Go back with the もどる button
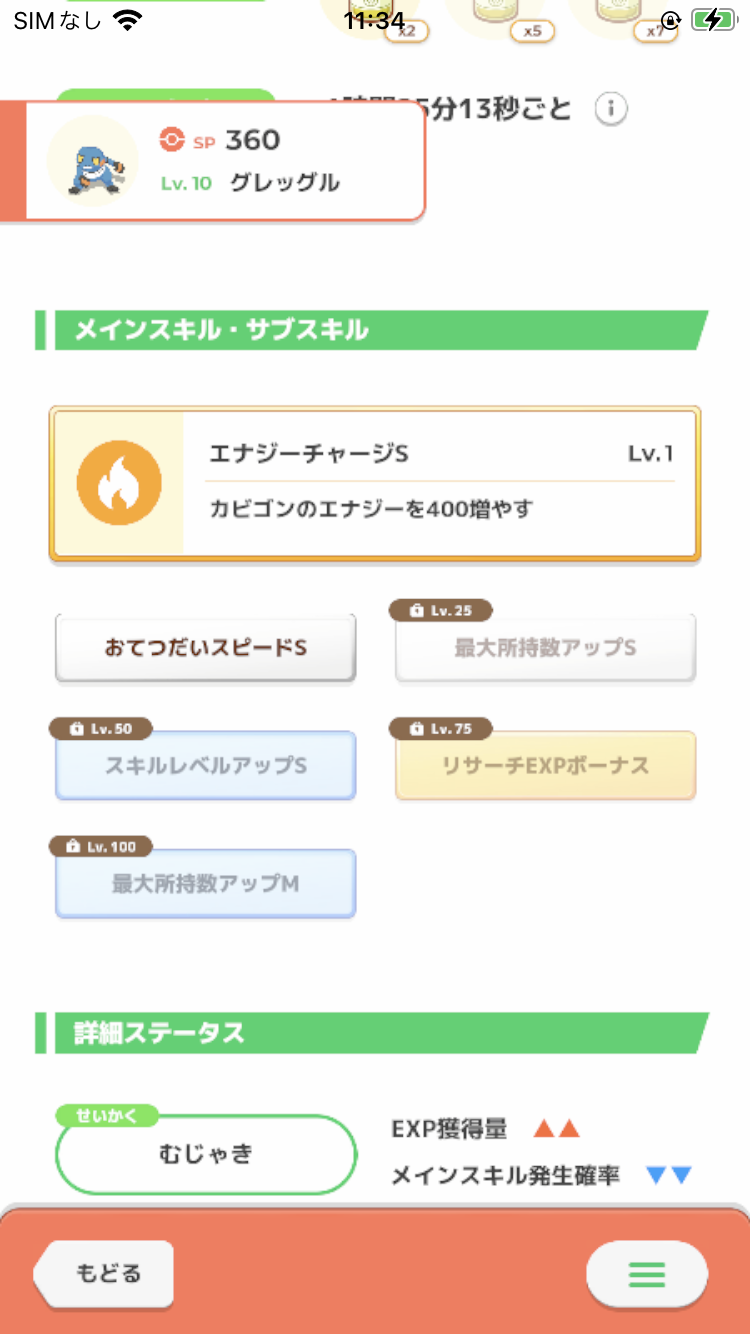This screenshot has height=1334, width=750. click(104, 1274)
